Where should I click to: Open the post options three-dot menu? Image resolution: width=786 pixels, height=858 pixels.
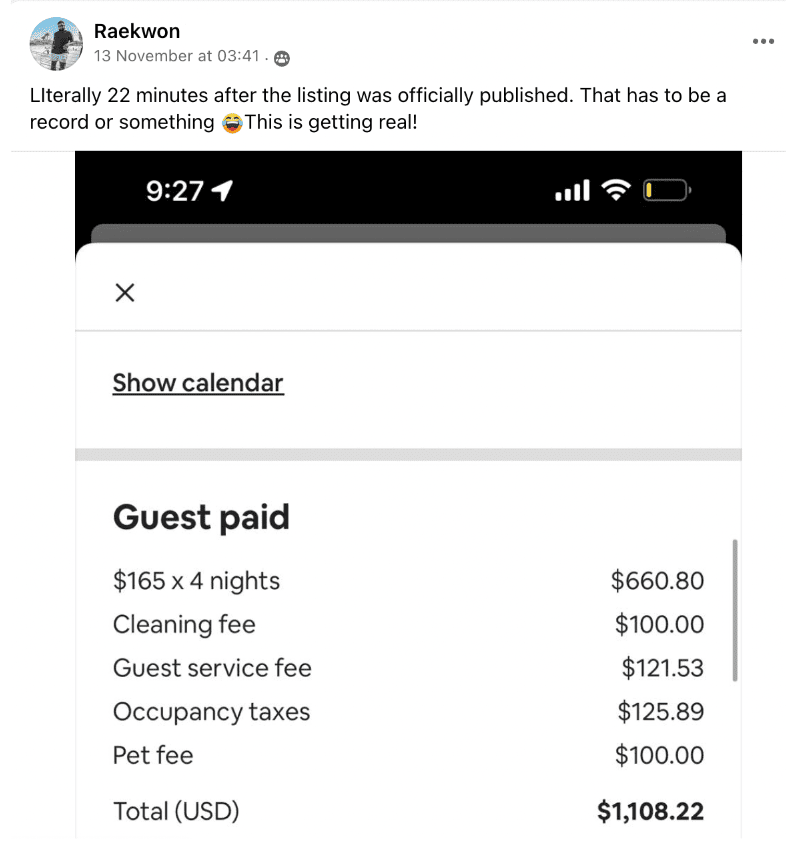tap(763, 41)
